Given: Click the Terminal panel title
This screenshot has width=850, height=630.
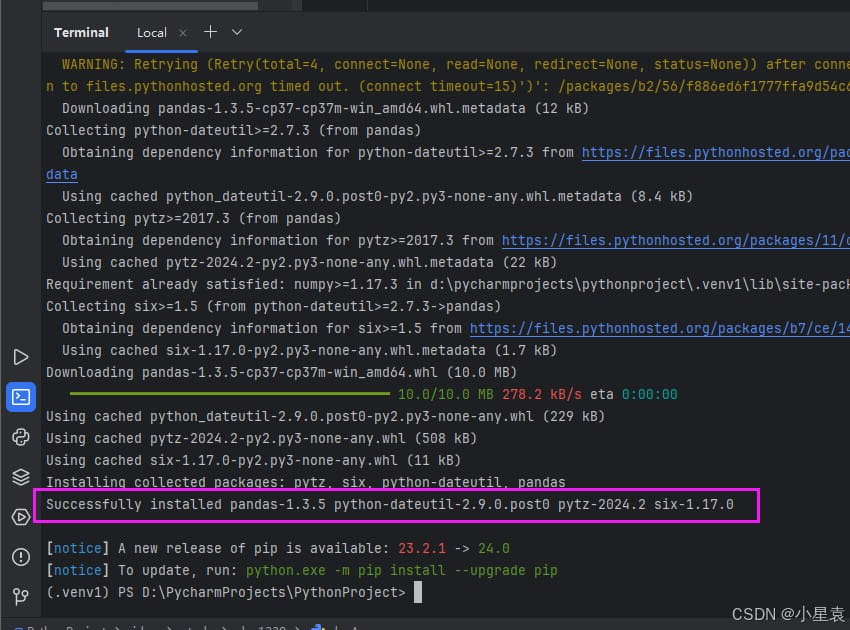Looking at the screenshot, I should point(81,33).
